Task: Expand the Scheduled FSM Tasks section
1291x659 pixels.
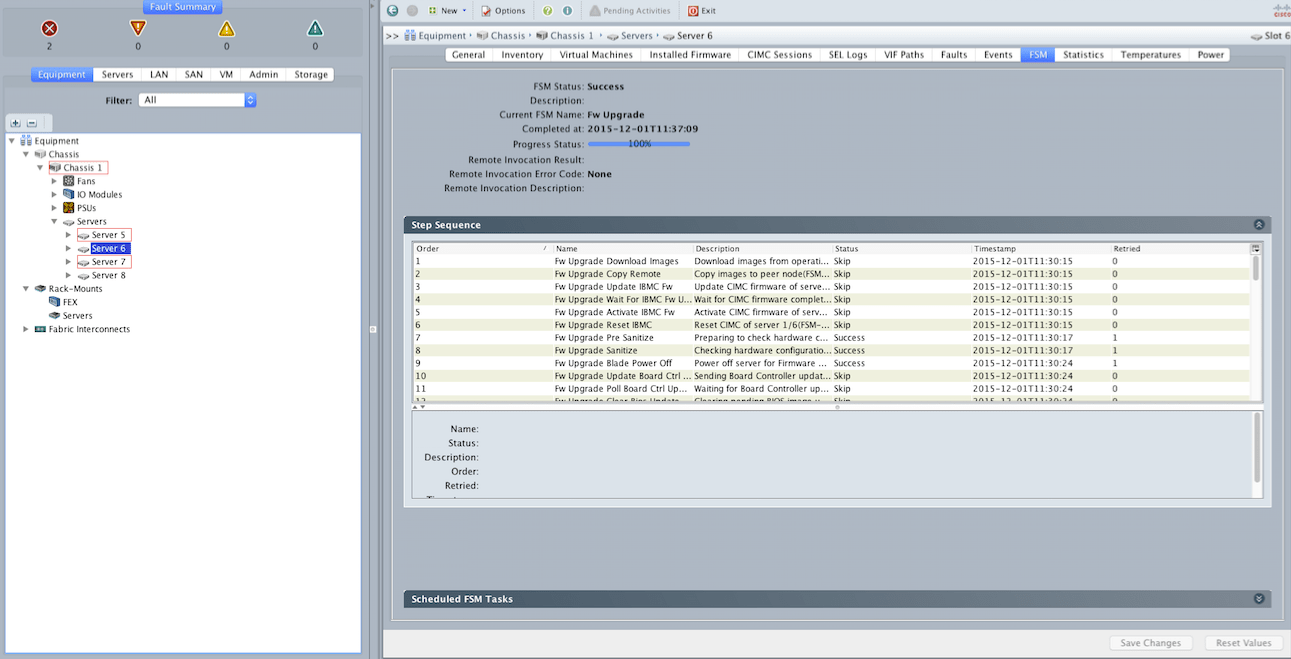Action: pos(1258,598)
